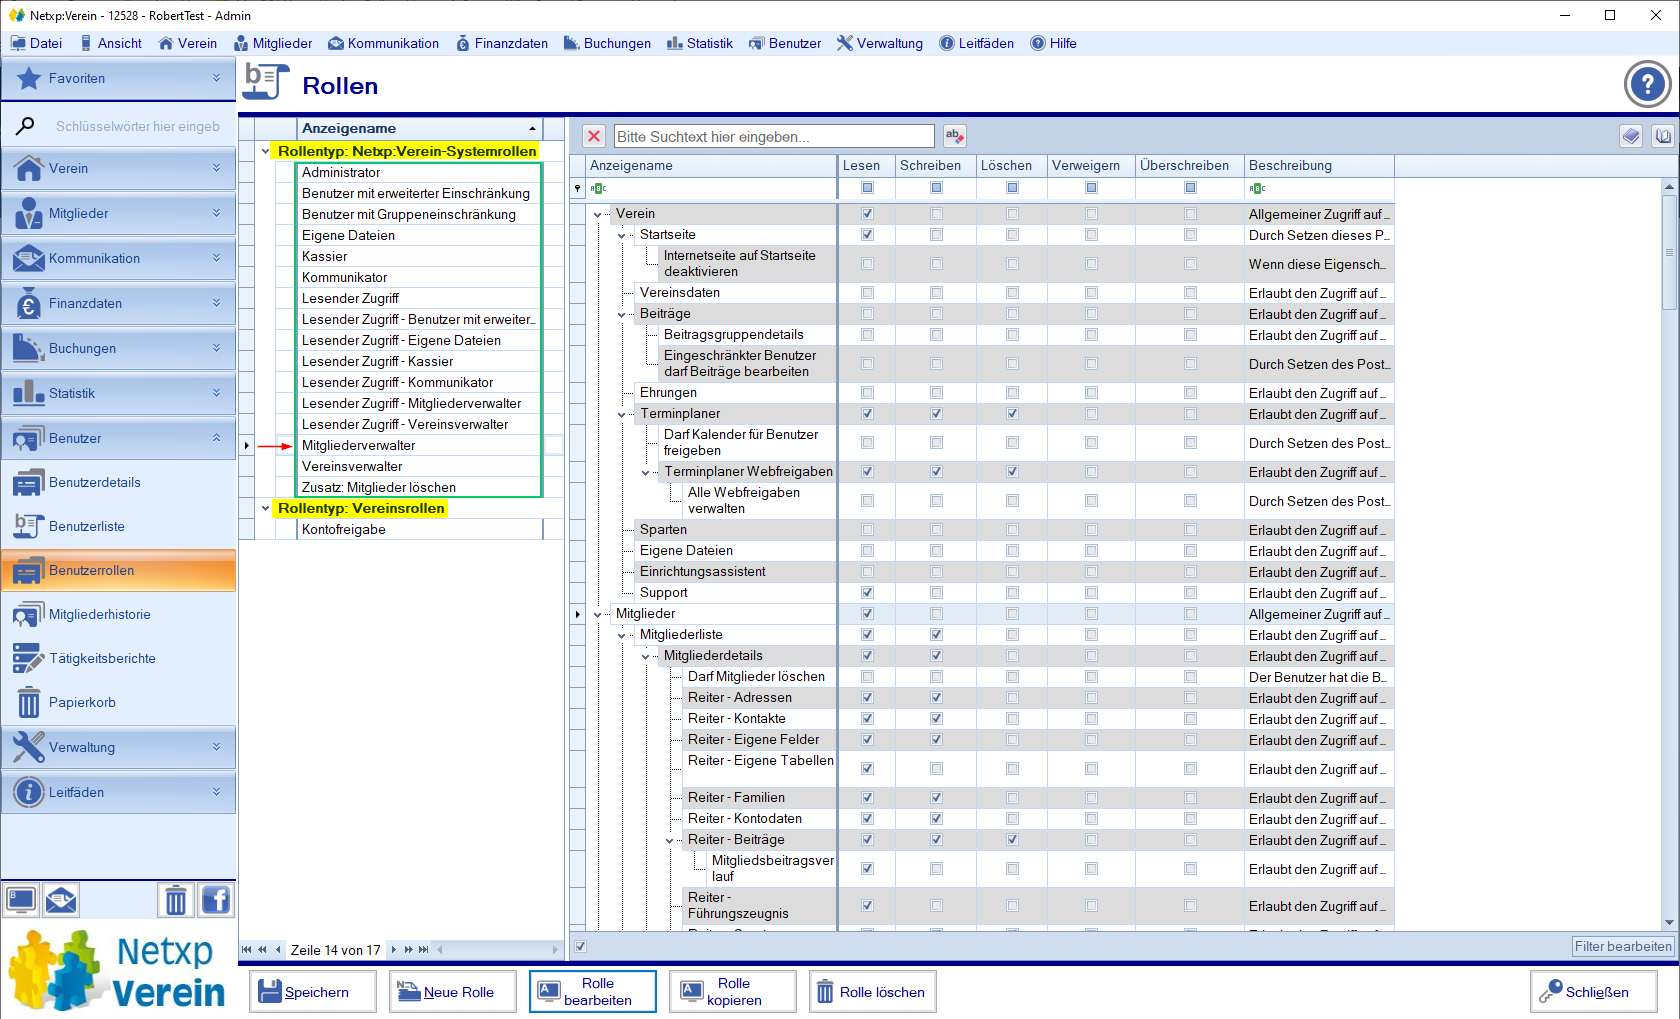This screenshot has height=1019, width=1680.
Task: Select Benutzerrollen sidebar entry
Action: tap(118, 570)
